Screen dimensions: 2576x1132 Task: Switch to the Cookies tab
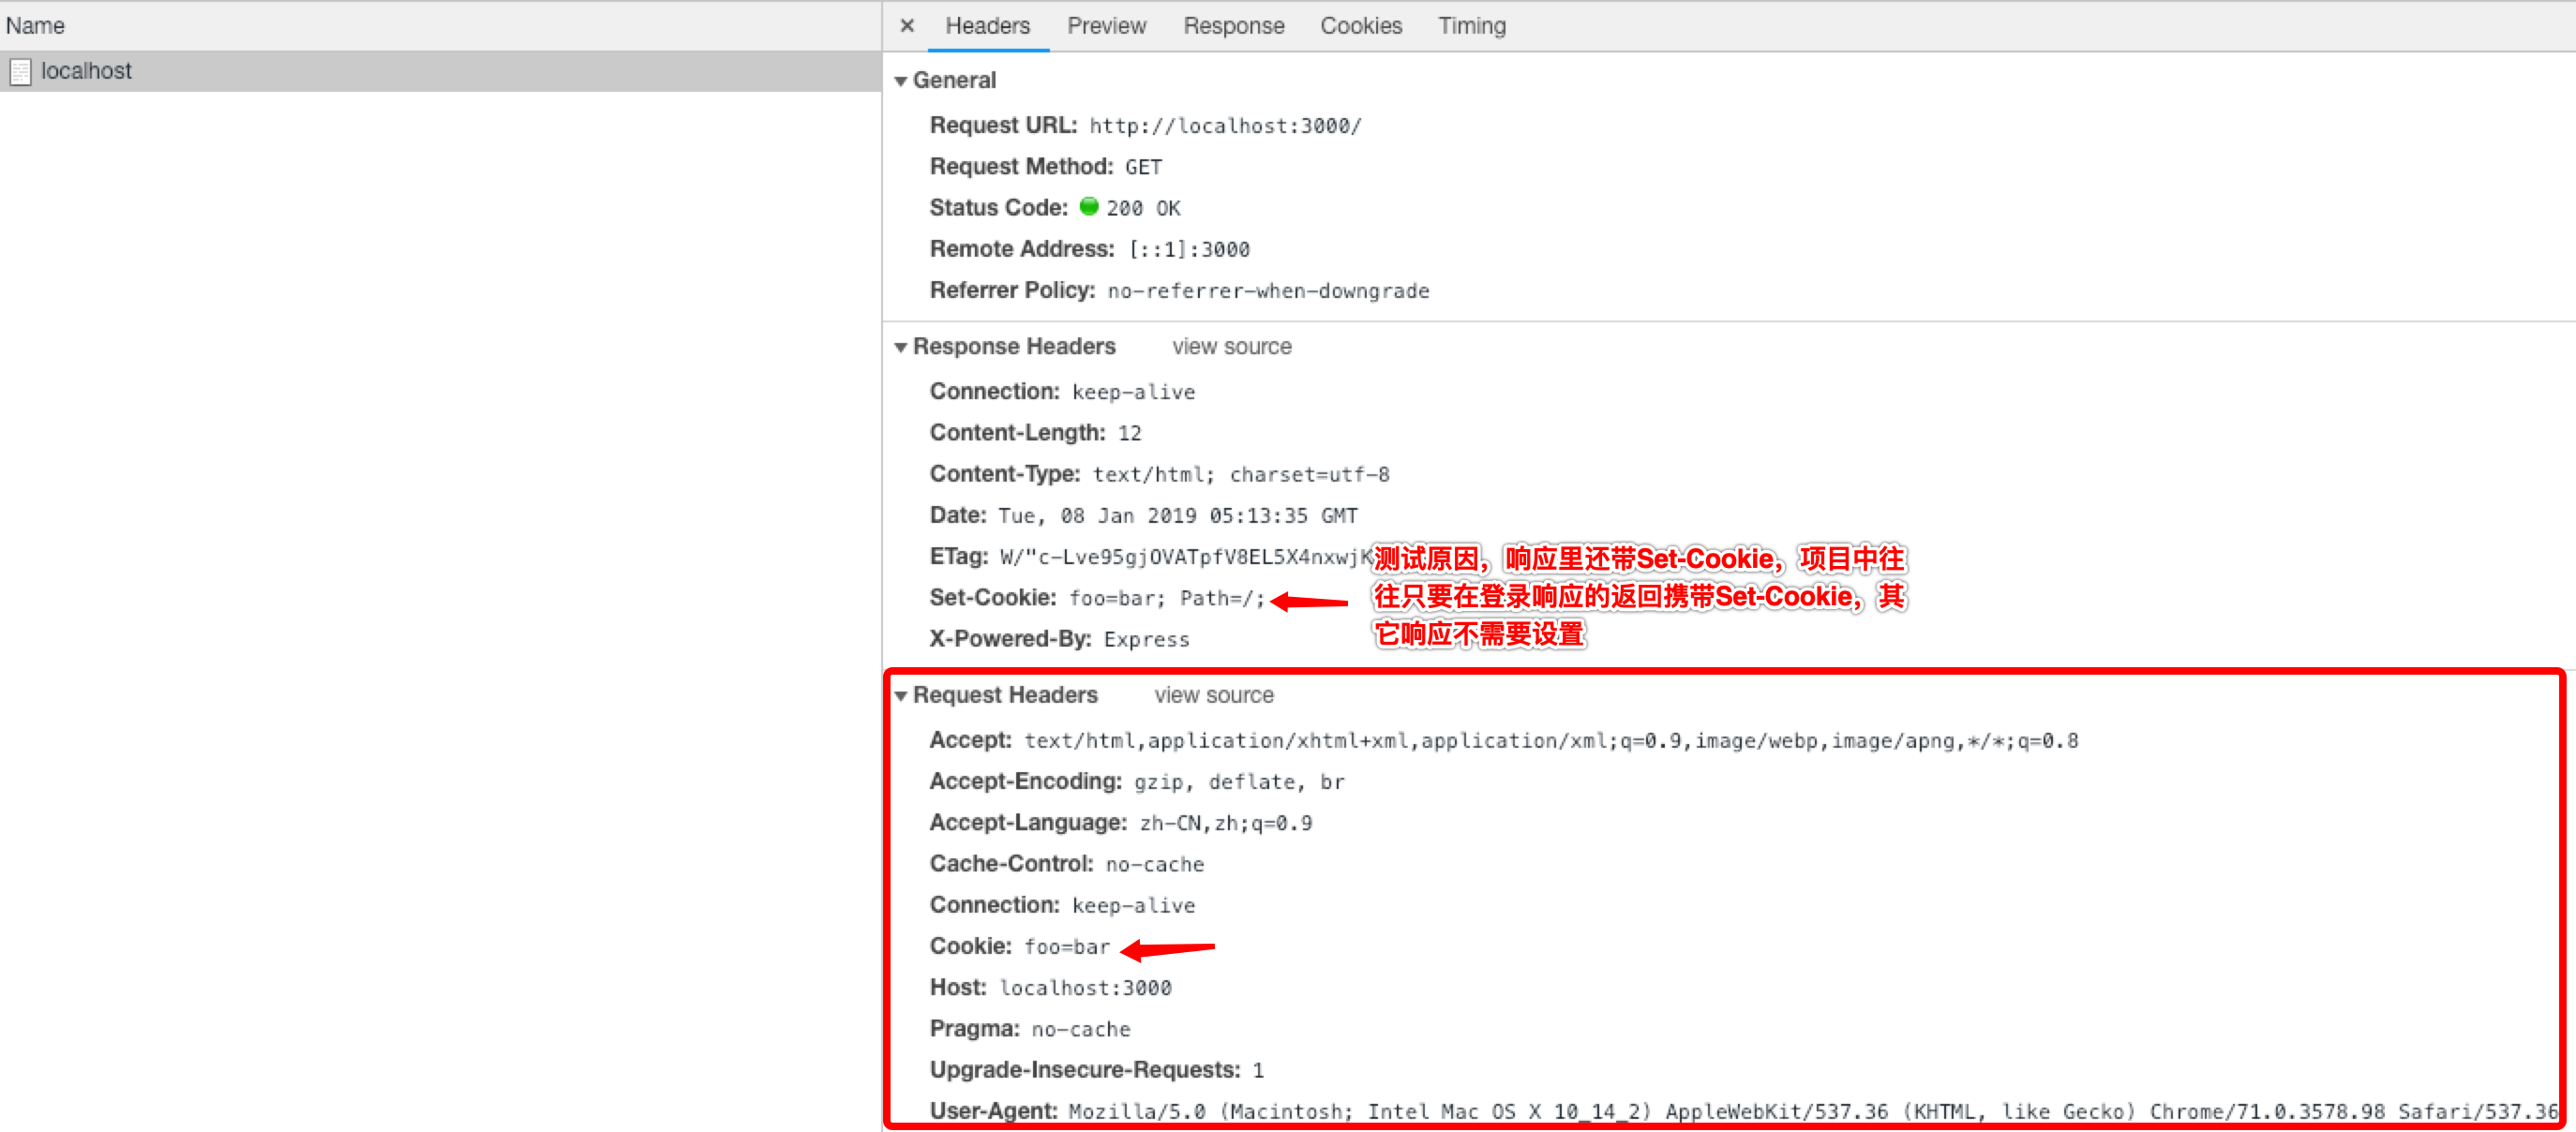1360,26
